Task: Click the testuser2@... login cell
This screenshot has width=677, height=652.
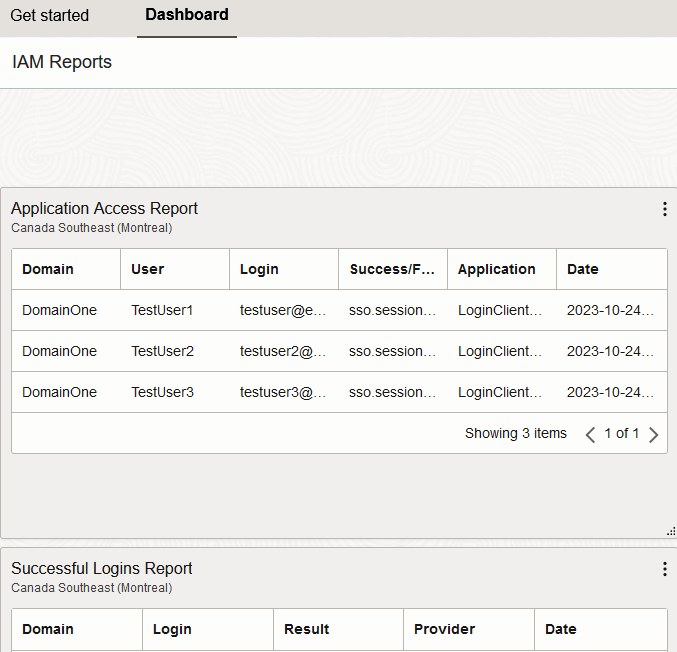Action: click(283, 351)
